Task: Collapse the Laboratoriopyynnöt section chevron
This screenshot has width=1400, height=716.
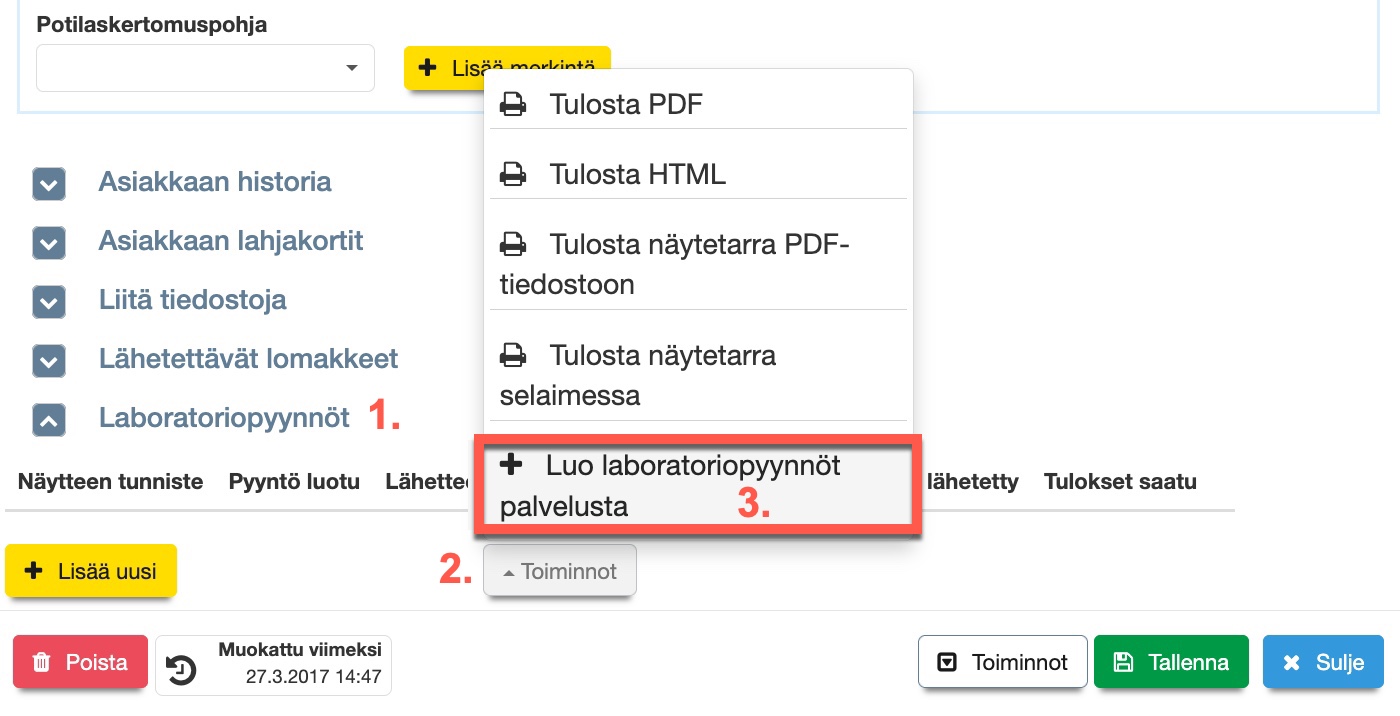Action: 49,420
